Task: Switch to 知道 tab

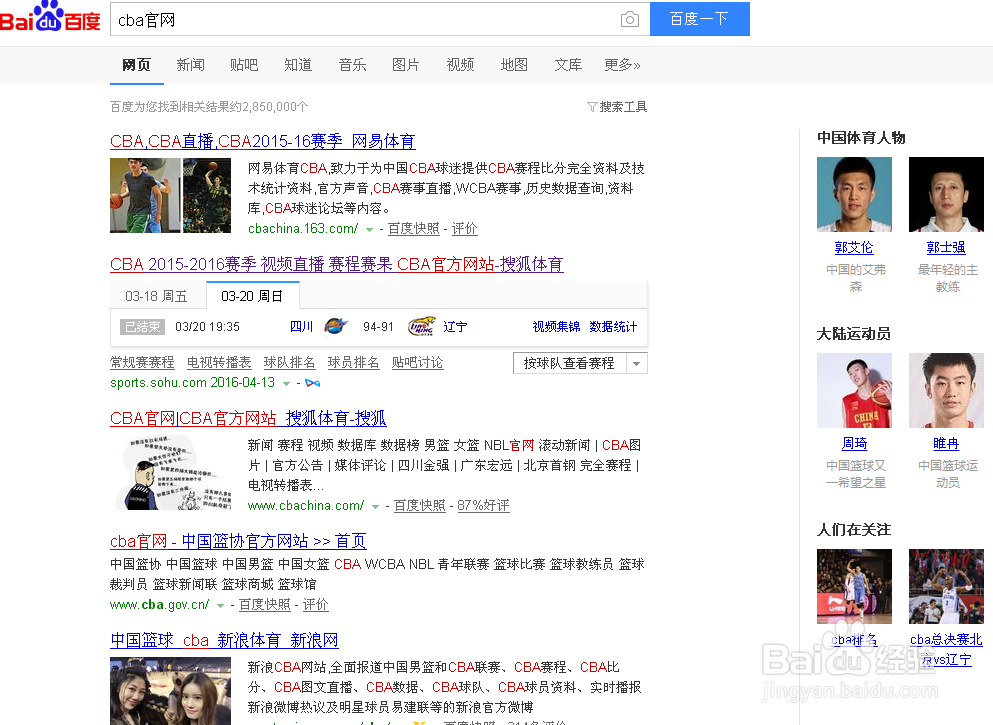Action: (x=298, y=65)
